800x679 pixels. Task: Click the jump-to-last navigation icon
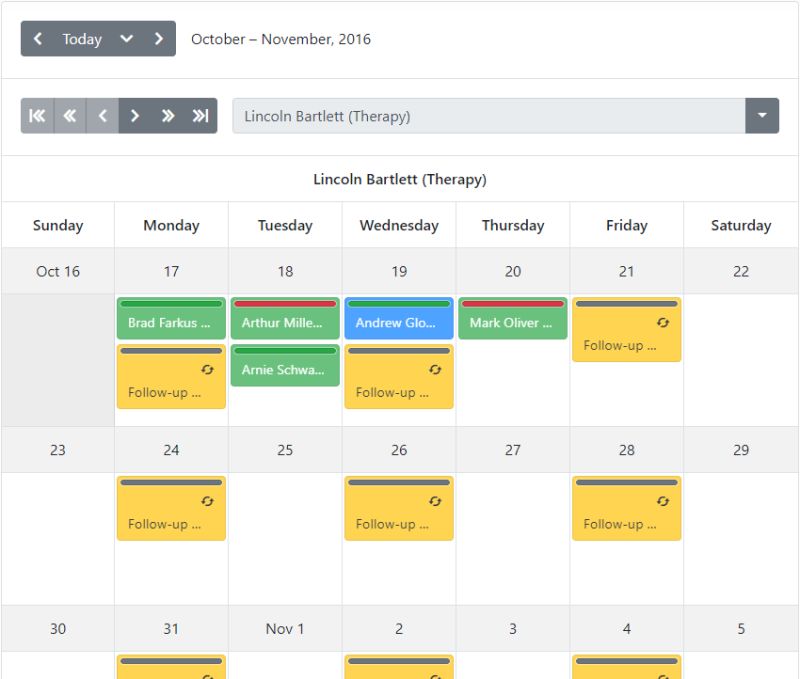tap(202, 115)
